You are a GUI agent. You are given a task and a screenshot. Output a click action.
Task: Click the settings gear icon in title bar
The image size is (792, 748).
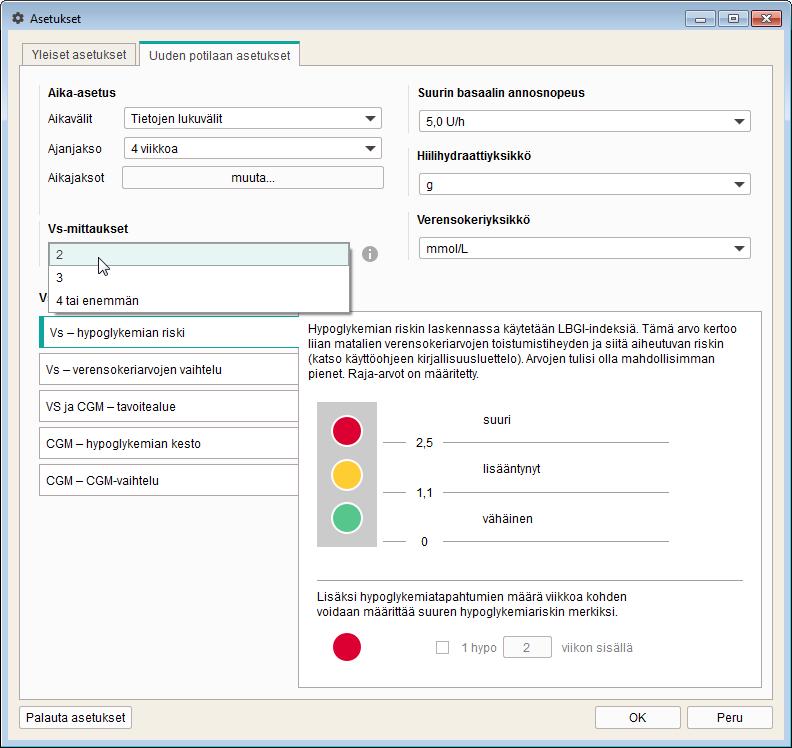click(18, 19)
